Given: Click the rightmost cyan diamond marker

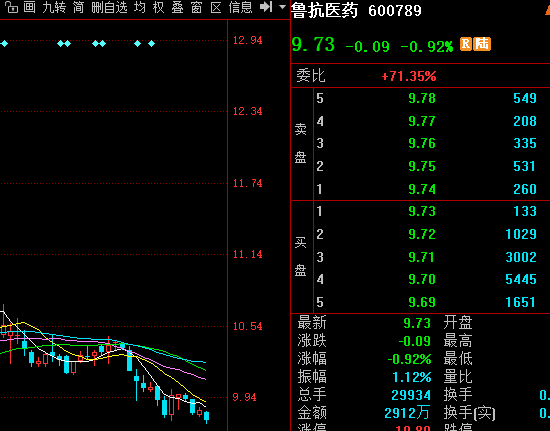Looking at the screenshot, I should pyautogui.click(x=152, y=43).
